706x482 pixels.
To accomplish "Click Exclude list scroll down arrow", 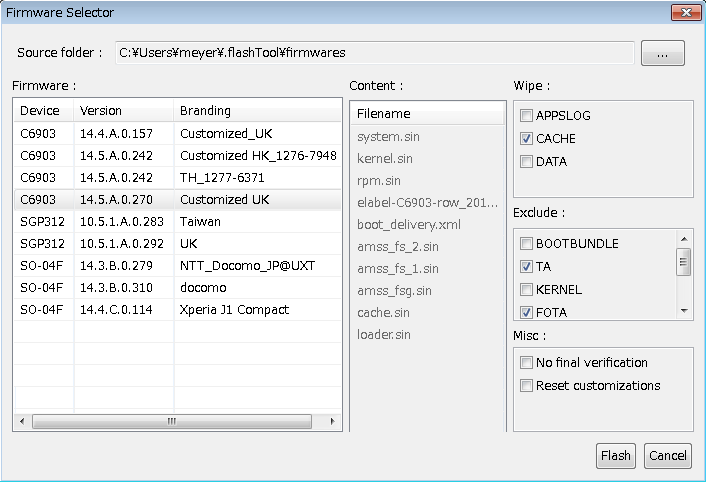I will click(x=684, y=311).
